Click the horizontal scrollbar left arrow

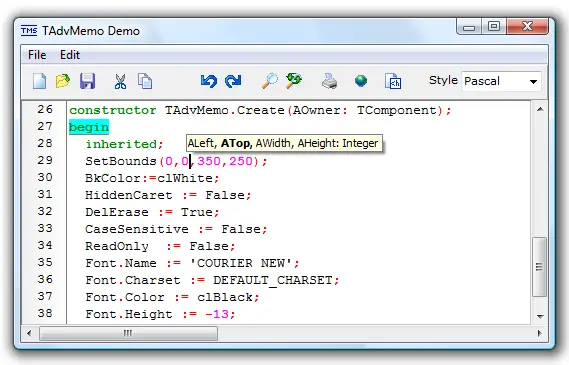29,333
